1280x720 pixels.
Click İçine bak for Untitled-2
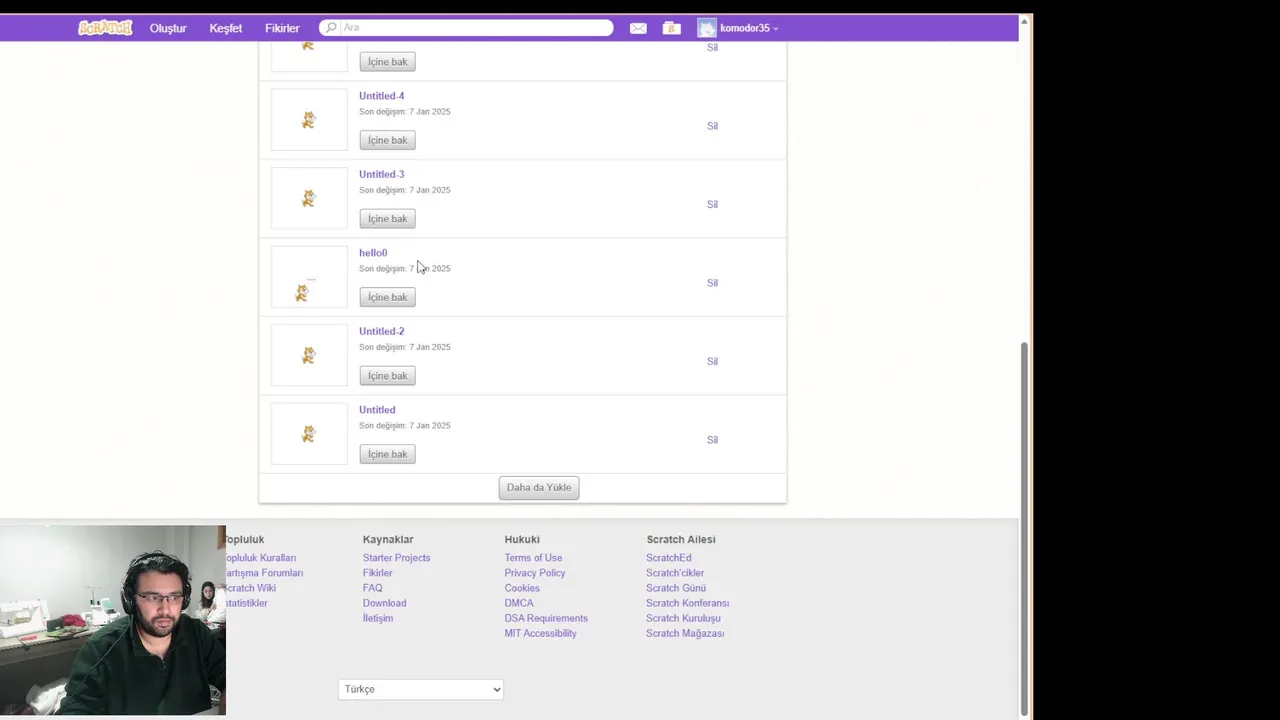(387, 376)
